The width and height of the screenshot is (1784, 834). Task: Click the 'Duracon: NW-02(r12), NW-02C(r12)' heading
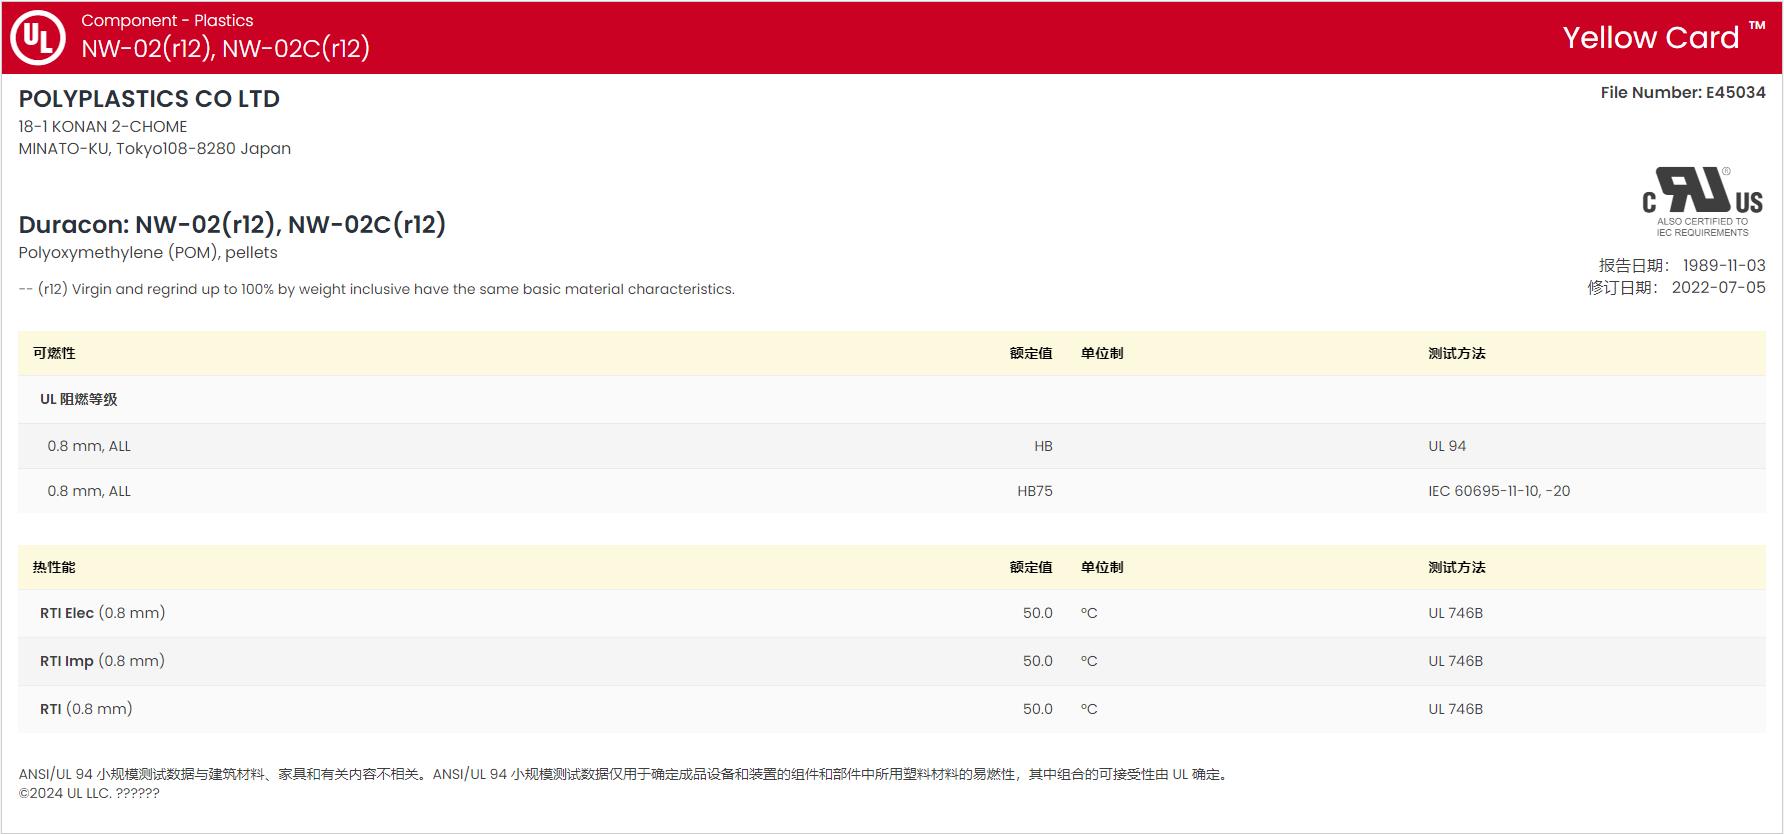[232, 224]
